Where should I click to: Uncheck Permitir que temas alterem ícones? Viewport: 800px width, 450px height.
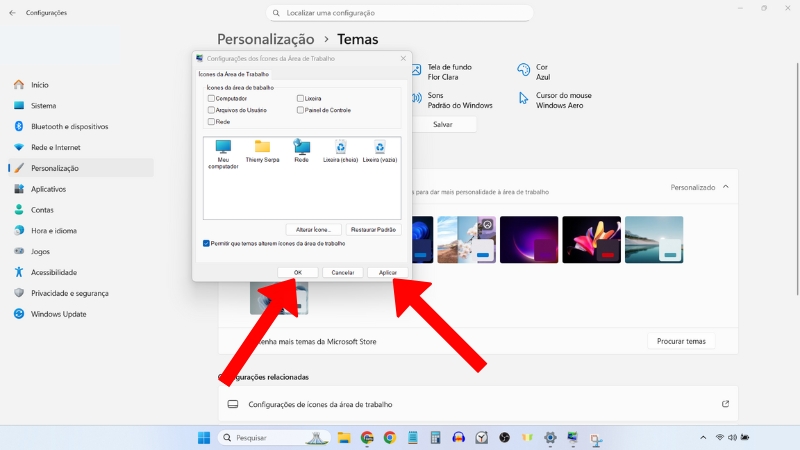click(x=207, y=243)
